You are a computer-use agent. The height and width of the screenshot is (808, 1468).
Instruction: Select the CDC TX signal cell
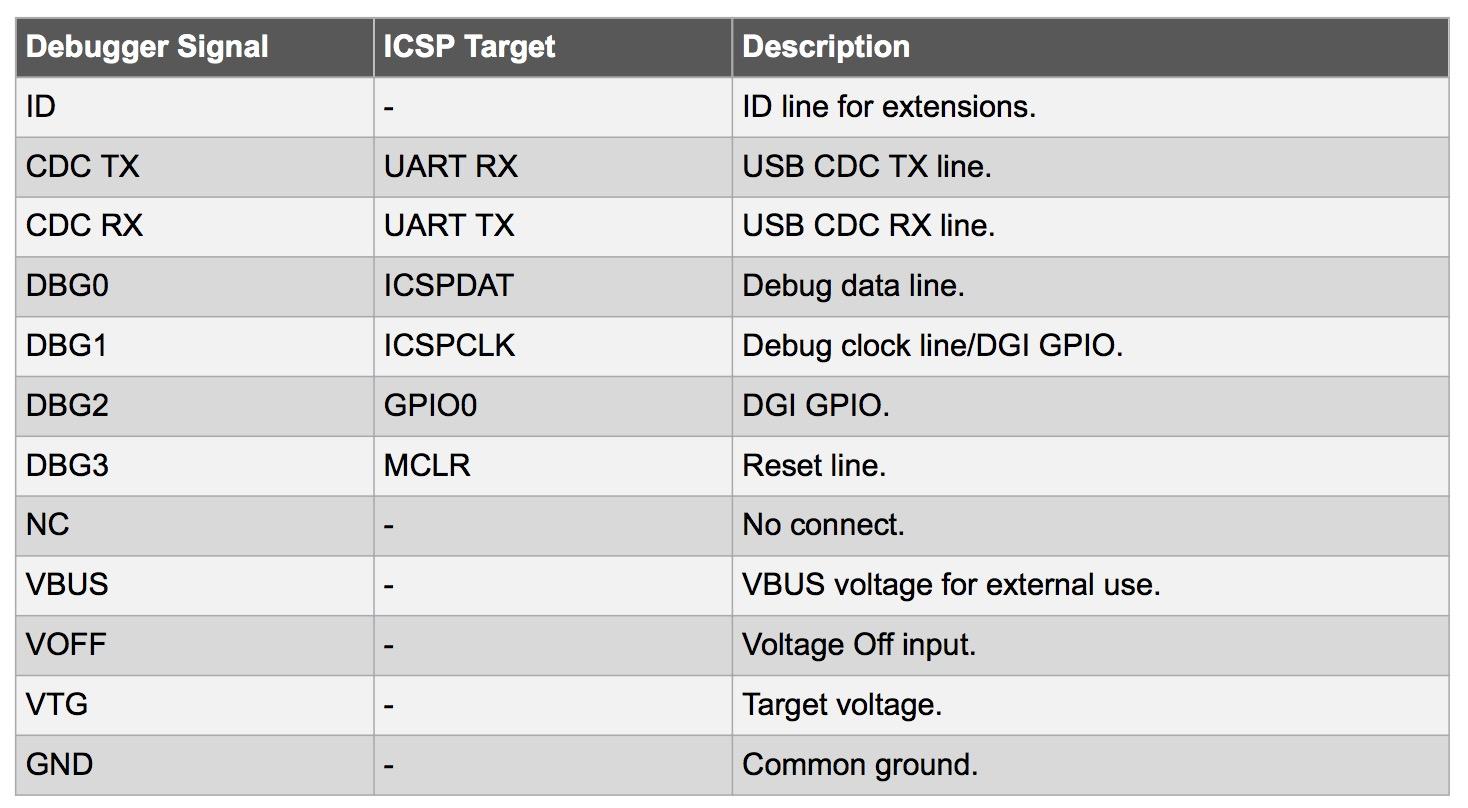pos(83,167)
